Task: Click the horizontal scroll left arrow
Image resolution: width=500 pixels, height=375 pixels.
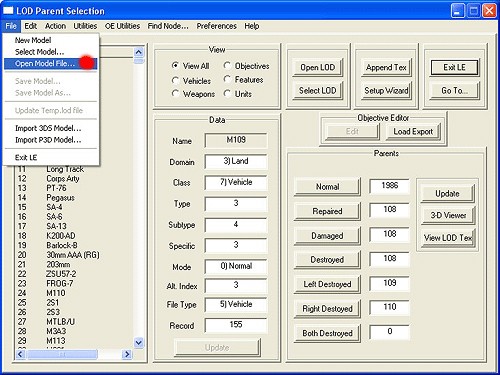Action: tap(21, 354)
